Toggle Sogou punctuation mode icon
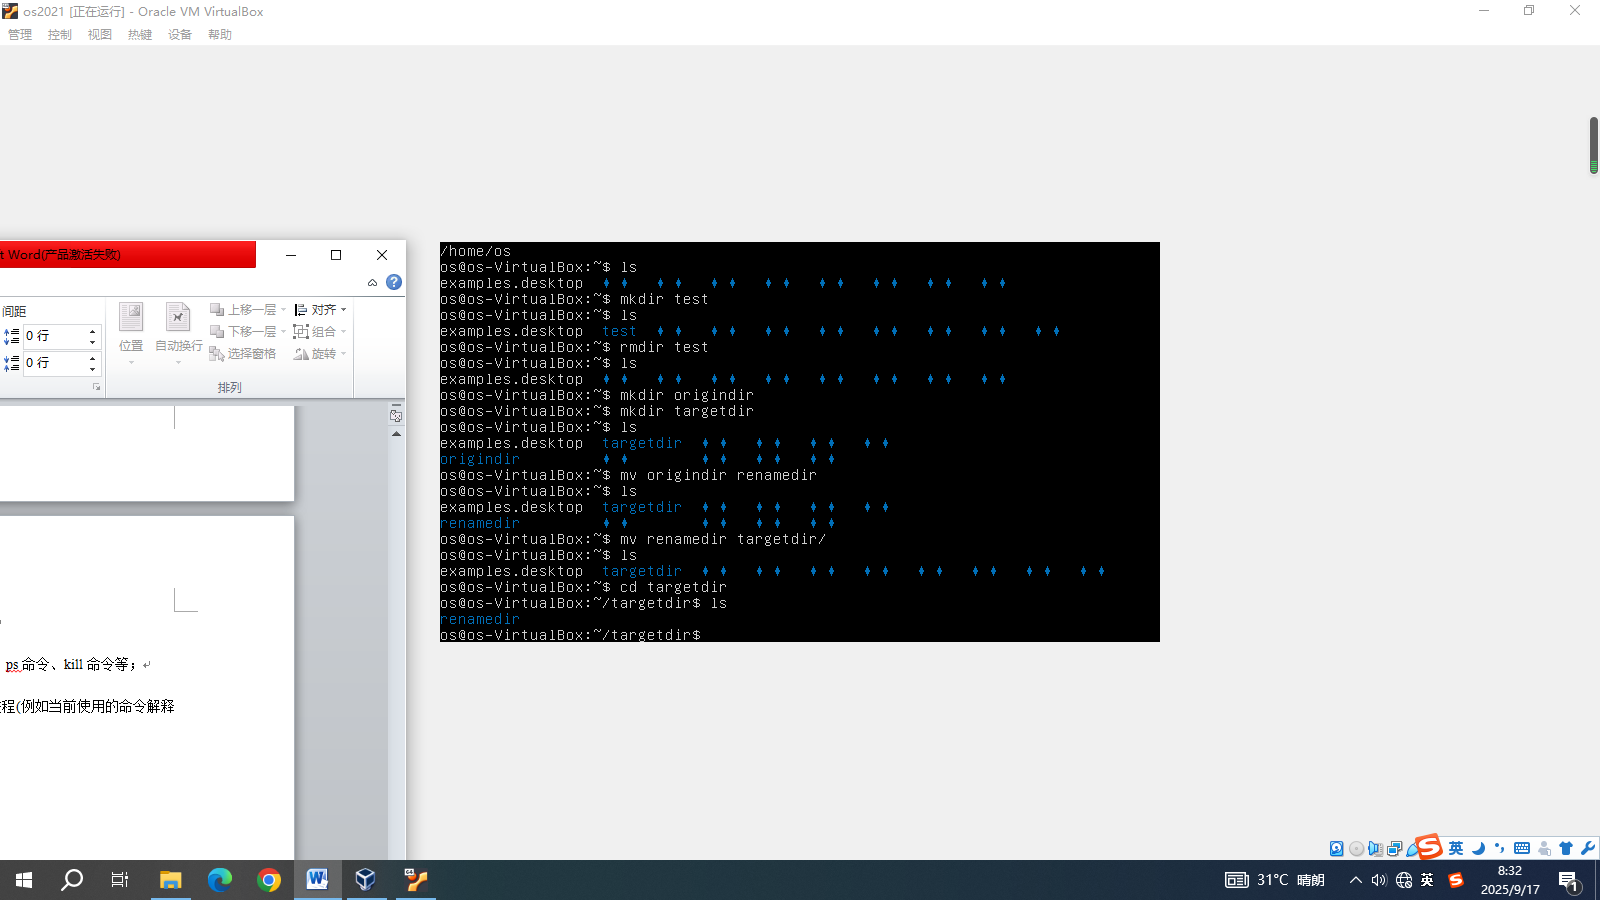1600x900 pixels. (x=1500, y=848)
